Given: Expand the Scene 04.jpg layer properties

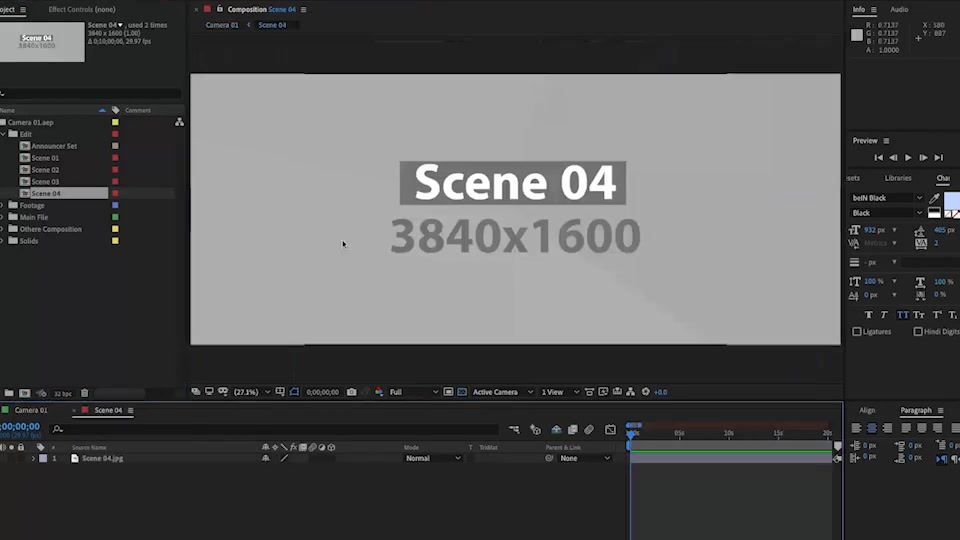Looking at the screenshot, I should coord(33,458).
